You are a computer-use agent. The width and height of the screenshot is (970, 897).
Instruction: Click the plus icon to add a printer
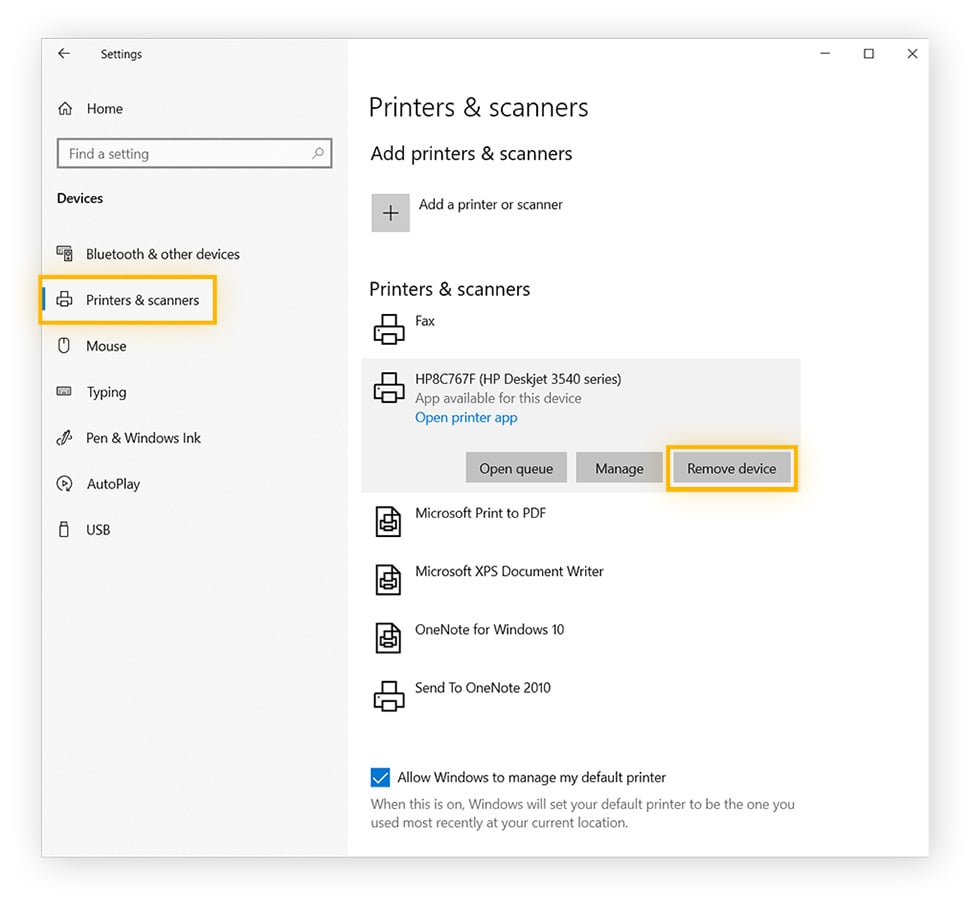click(x=390, y=212)
